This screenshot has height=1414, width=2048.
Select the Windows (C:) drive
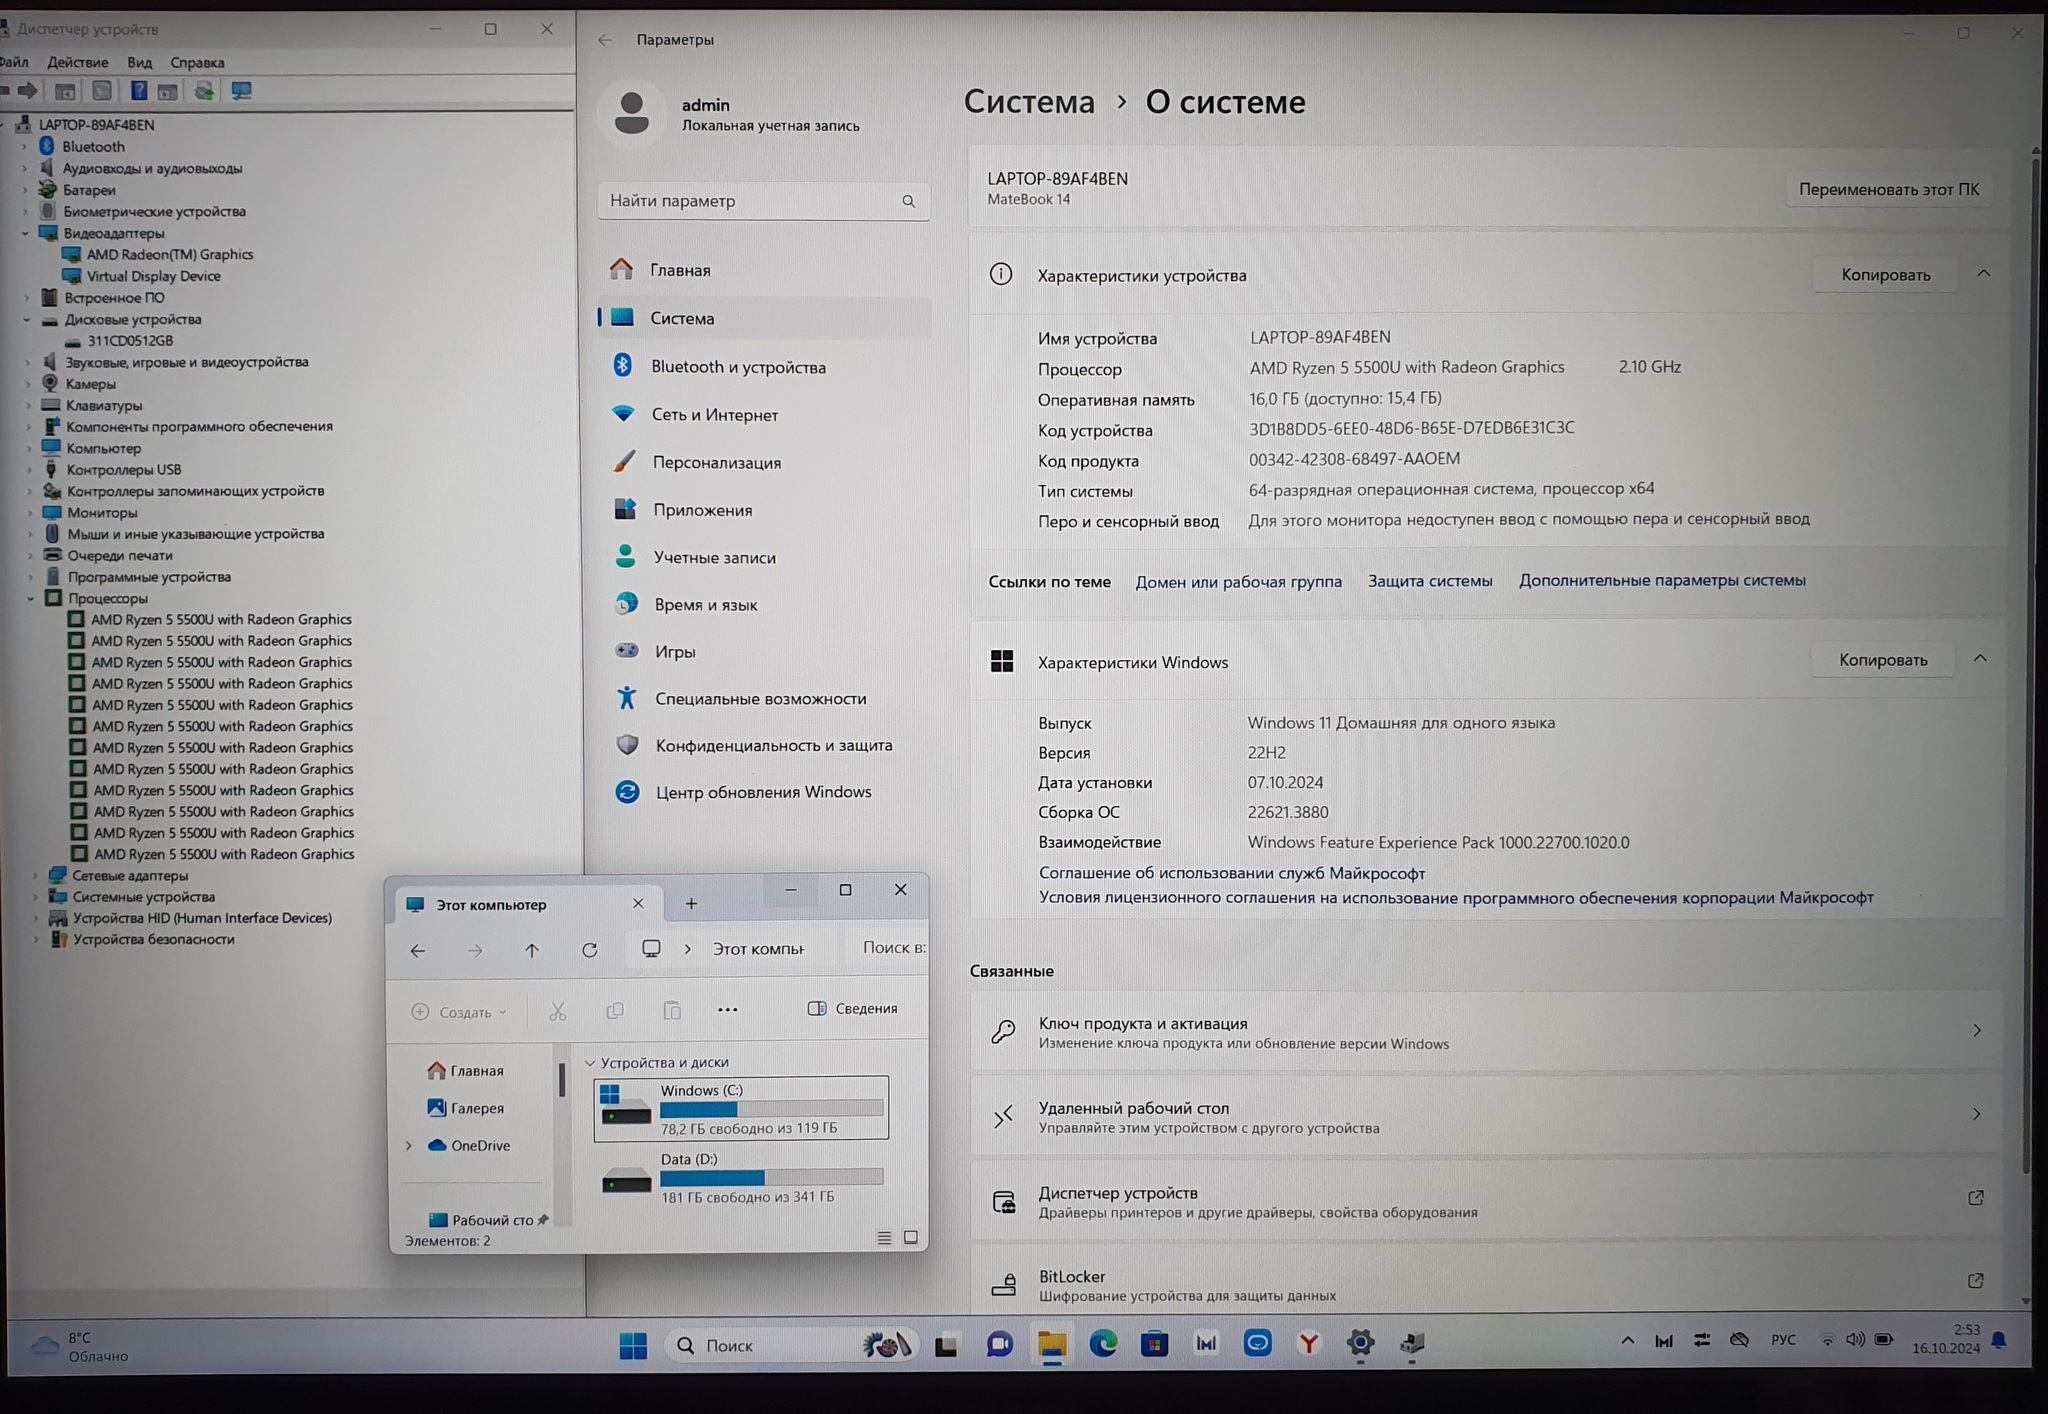pyautogui.click(x=740, y=1107)
